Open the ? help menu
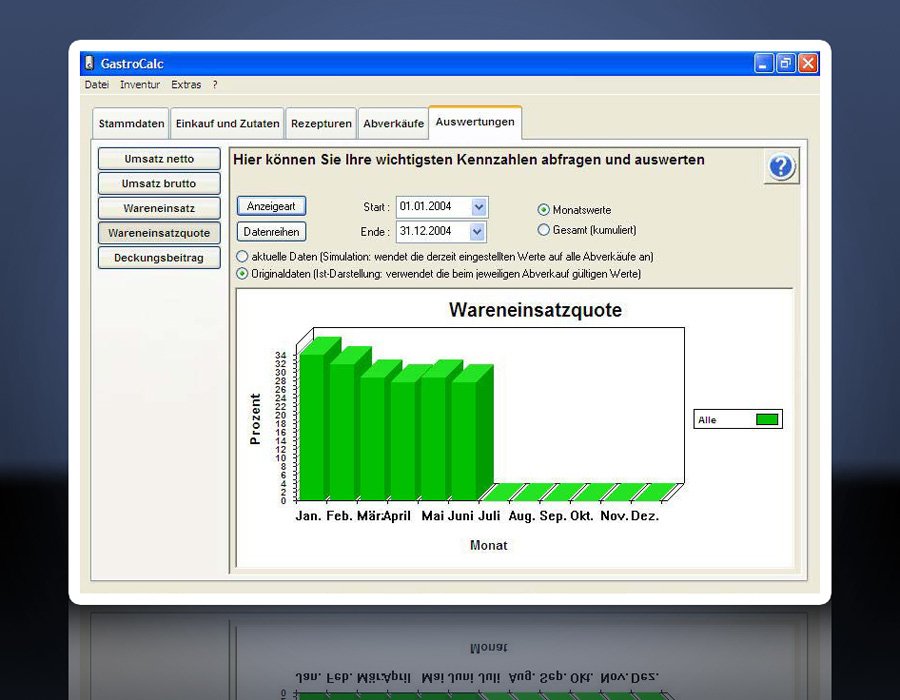The height and width of the screenshot is (700, 900). point(215,84)
